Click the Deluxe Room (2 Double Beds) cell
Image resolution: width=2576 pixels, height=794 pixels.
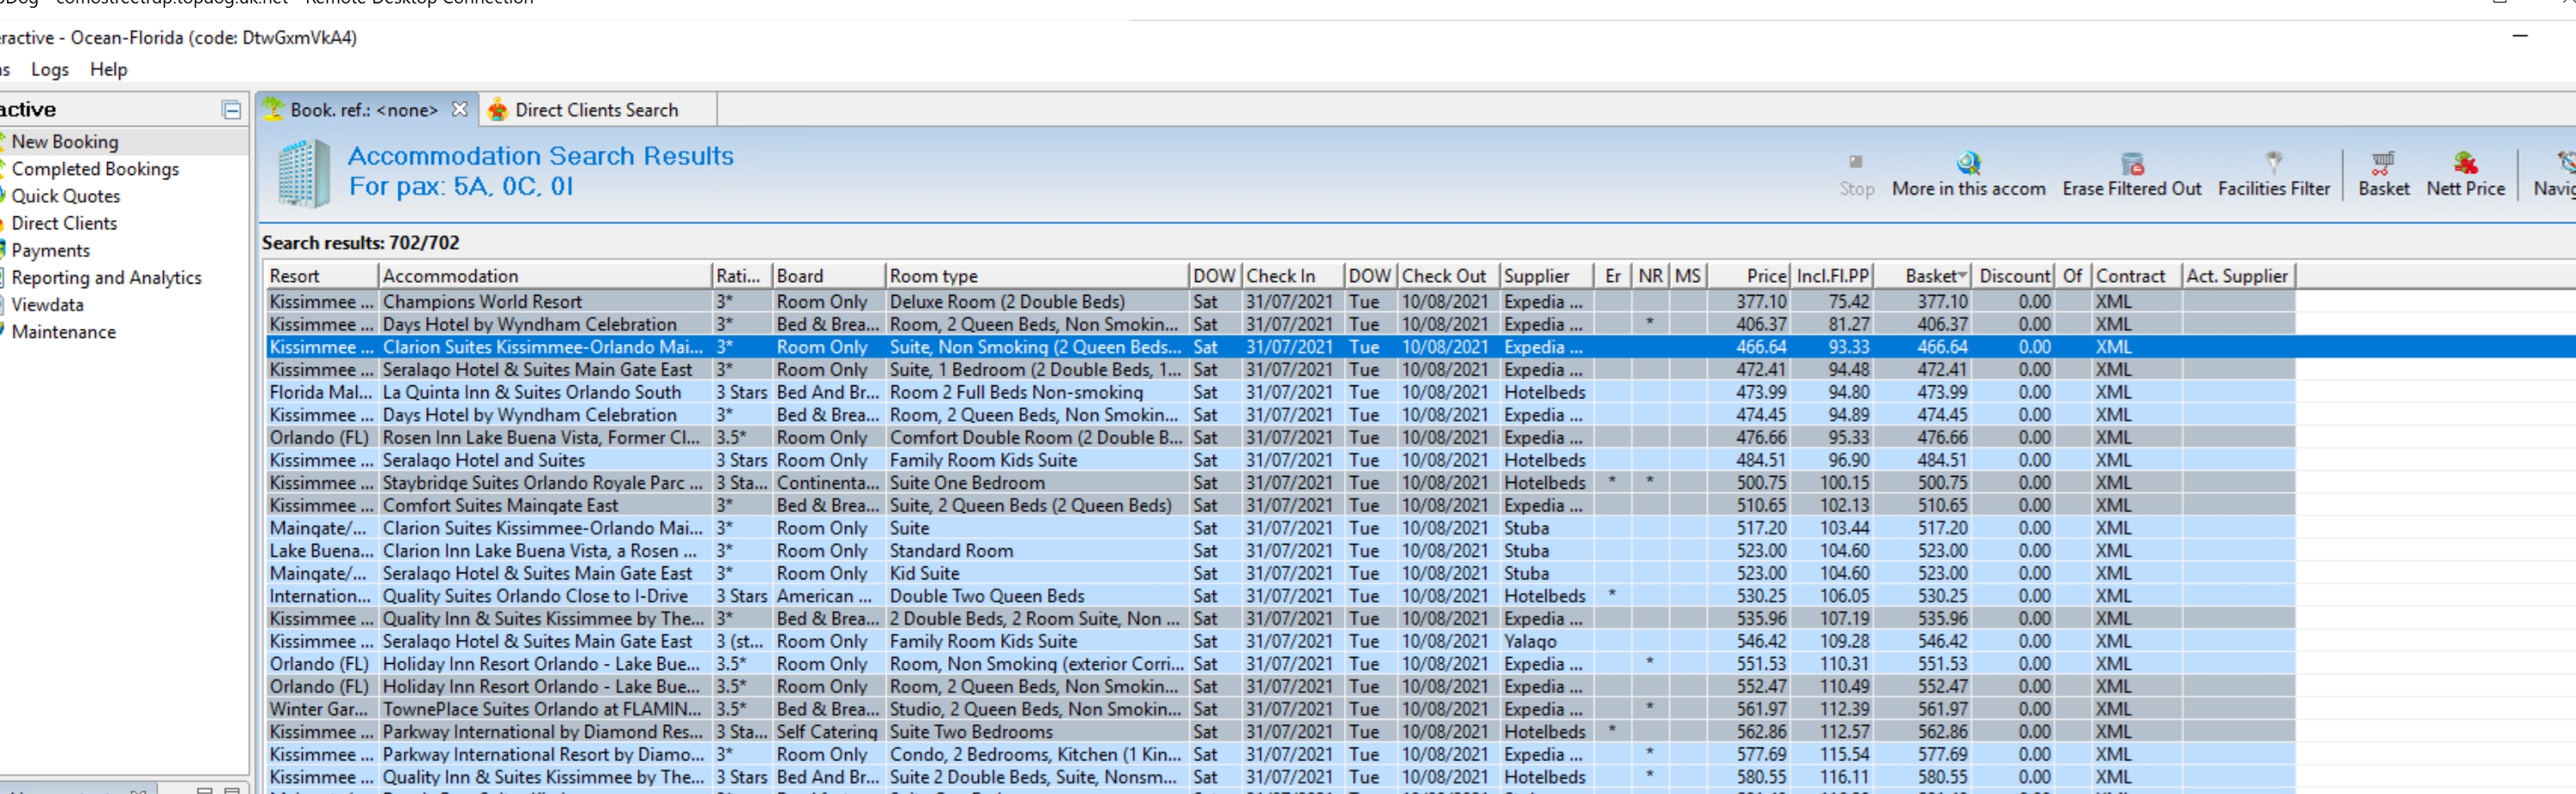tap(1037, 301)
